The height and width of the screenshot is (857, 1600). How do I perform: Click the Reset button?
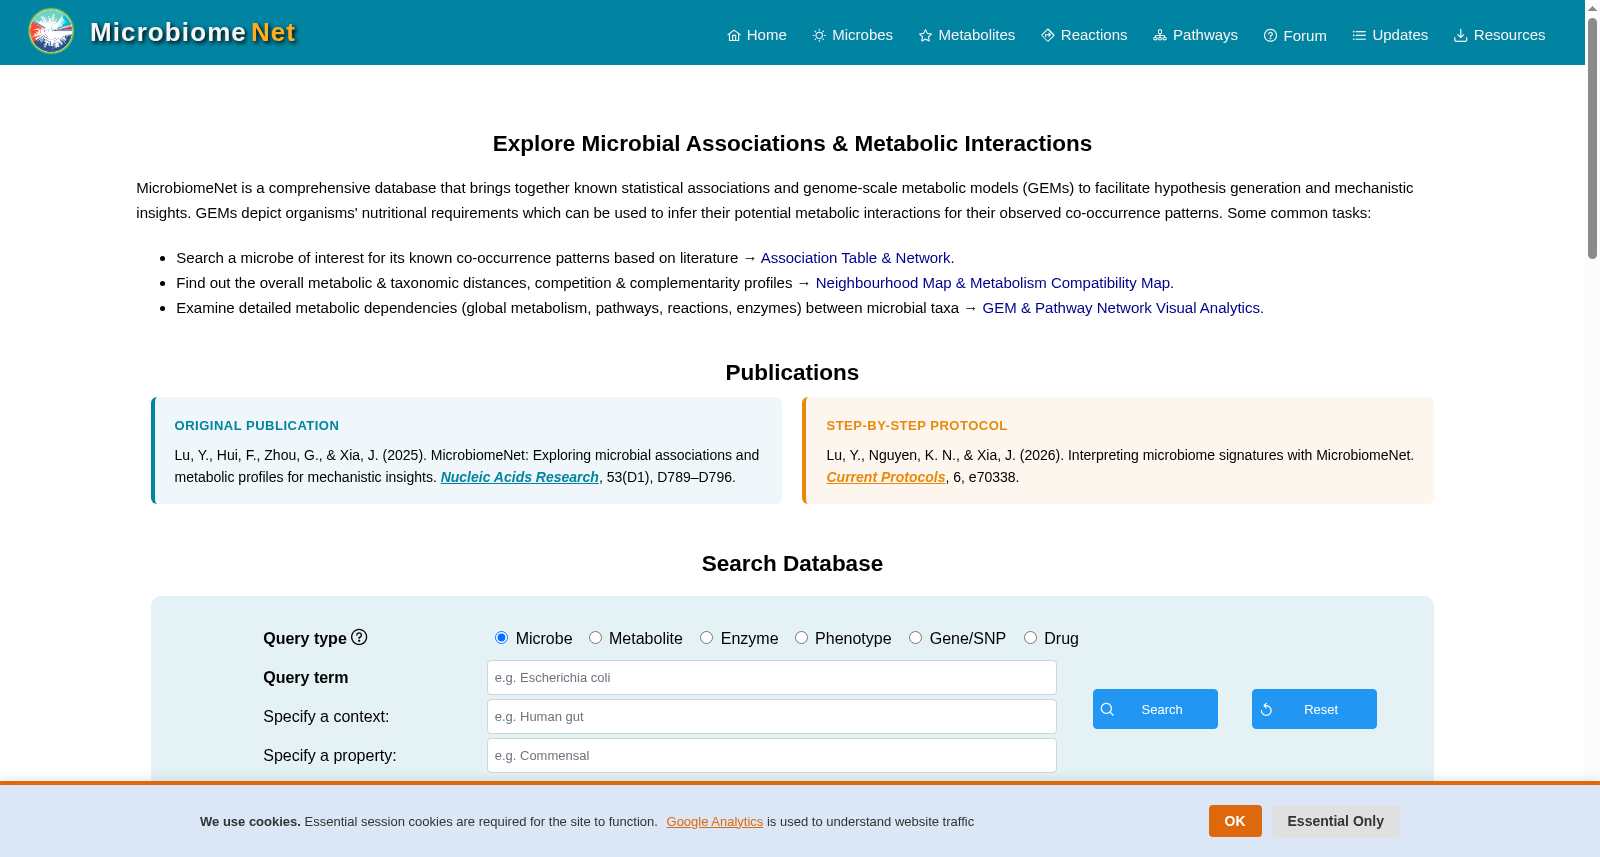click(1314, 709)
